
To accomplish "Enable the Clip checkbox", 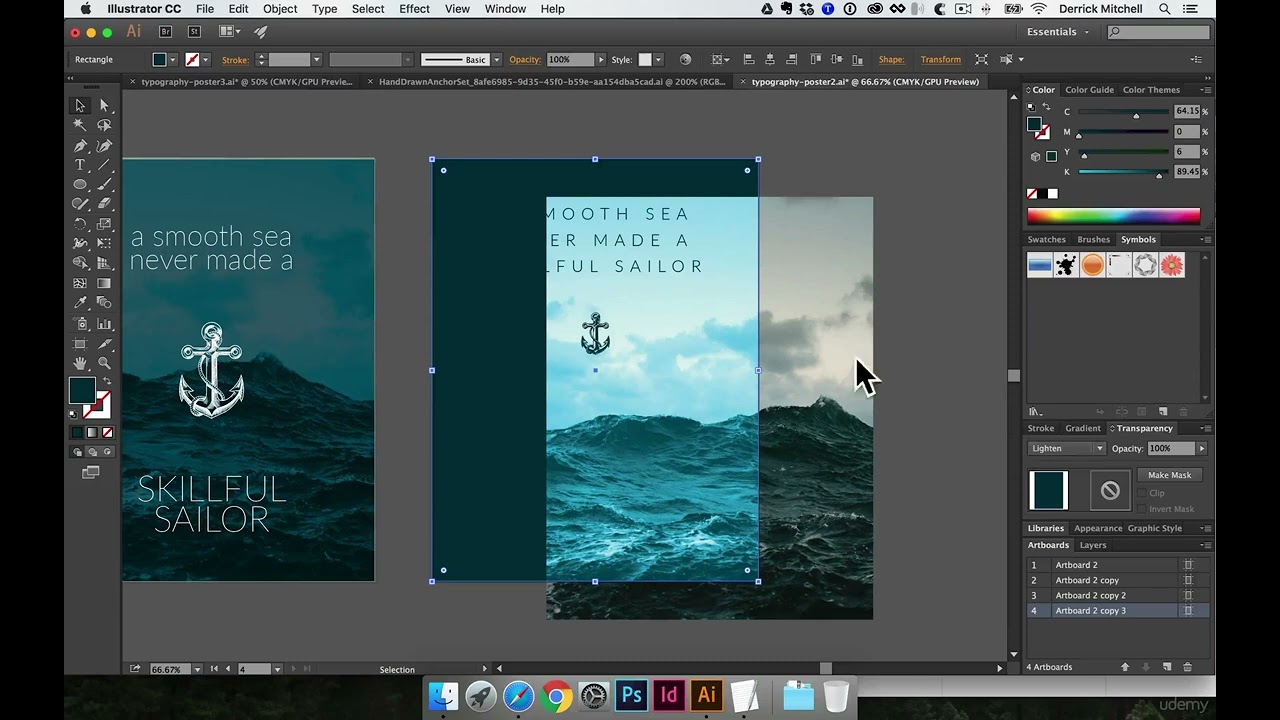I will (x=1144, y=493).
